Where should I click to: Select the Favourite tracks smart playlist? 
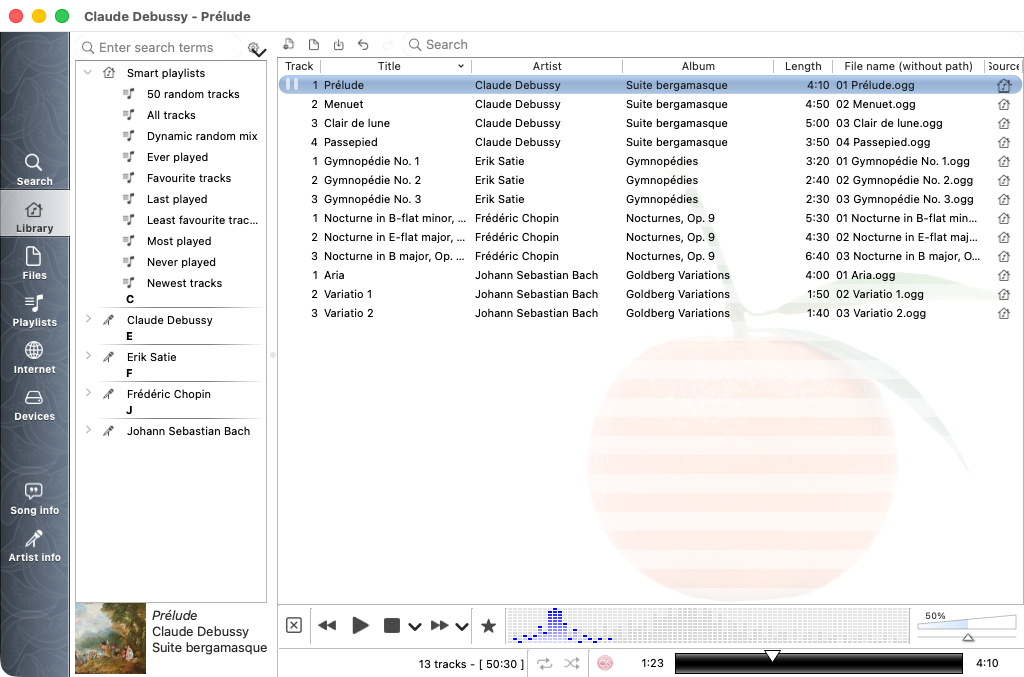(189, 178)
